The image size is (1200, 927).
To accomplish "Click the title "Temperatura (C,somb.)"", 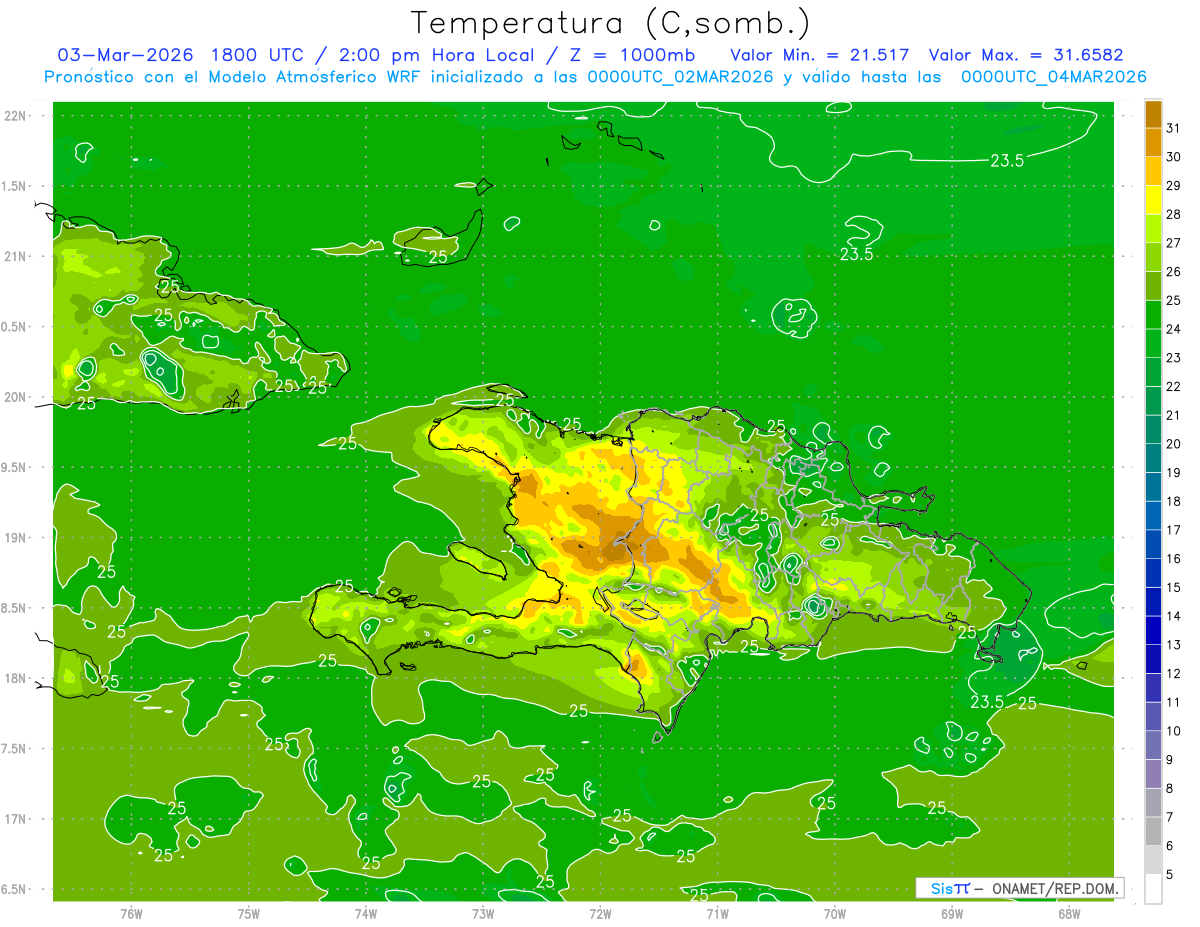I will pos(611,24).
